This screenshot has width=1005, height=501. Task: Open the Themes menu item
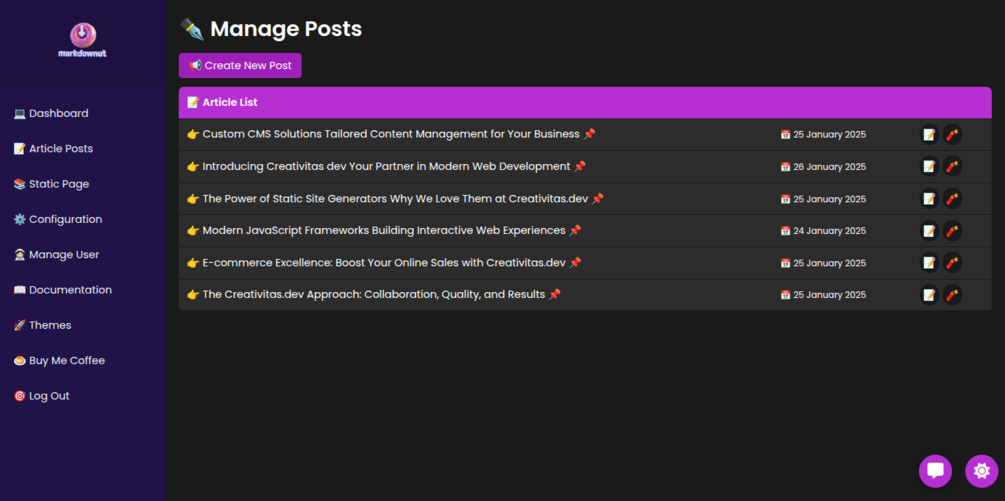(x=50, y=325)
